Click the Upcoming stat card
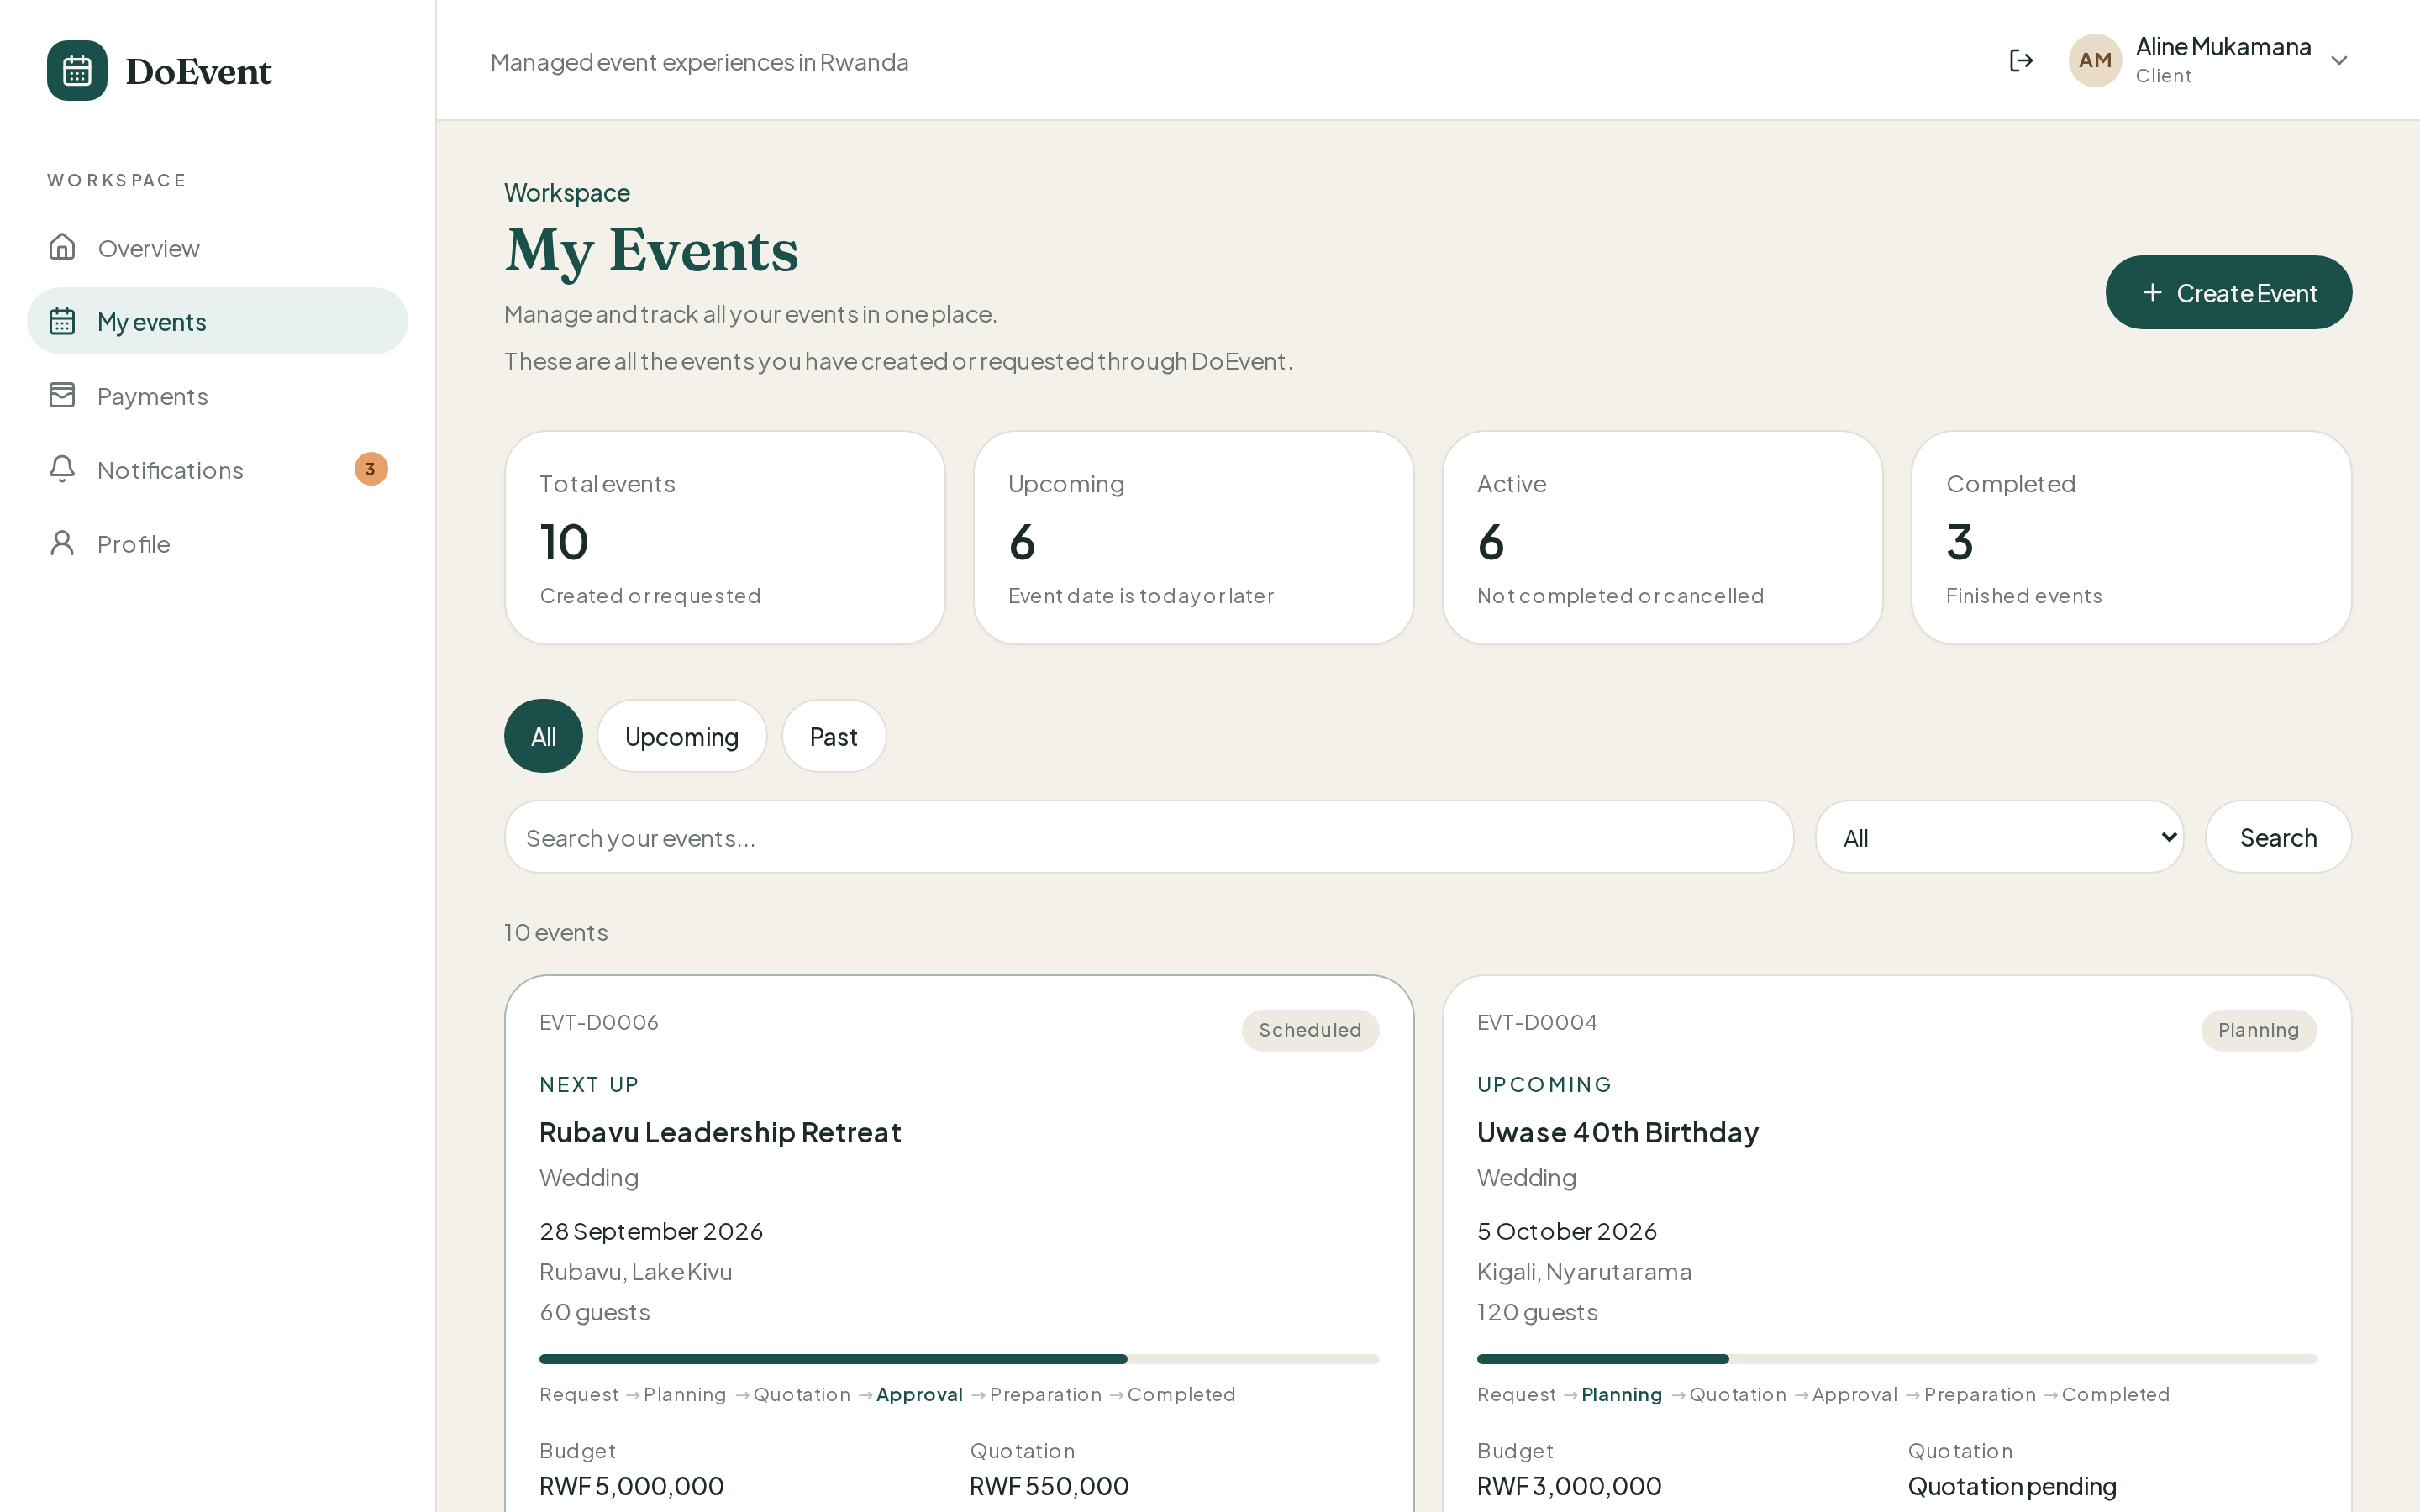Screen dimensions: 2420x1512 tap(1194, 538)
